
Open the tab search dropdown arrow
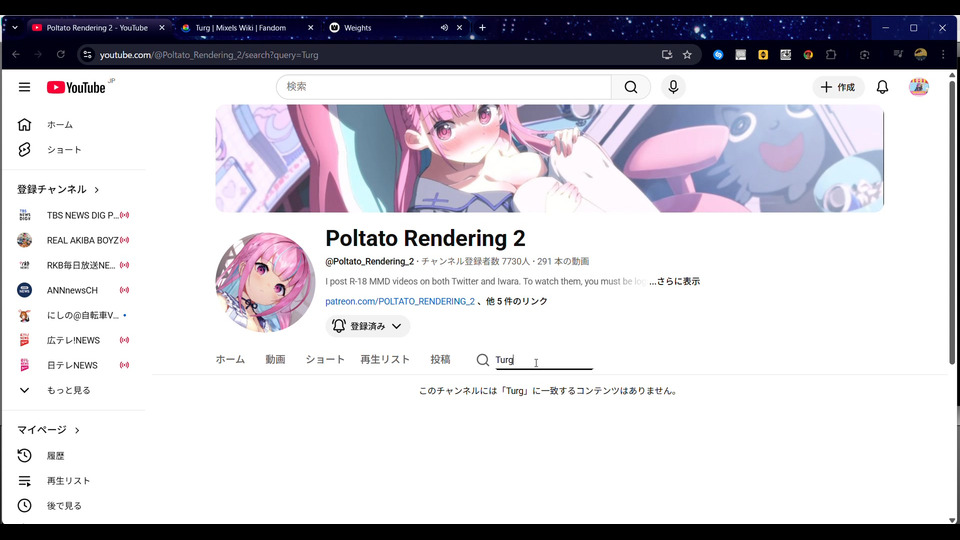[15, 28]
